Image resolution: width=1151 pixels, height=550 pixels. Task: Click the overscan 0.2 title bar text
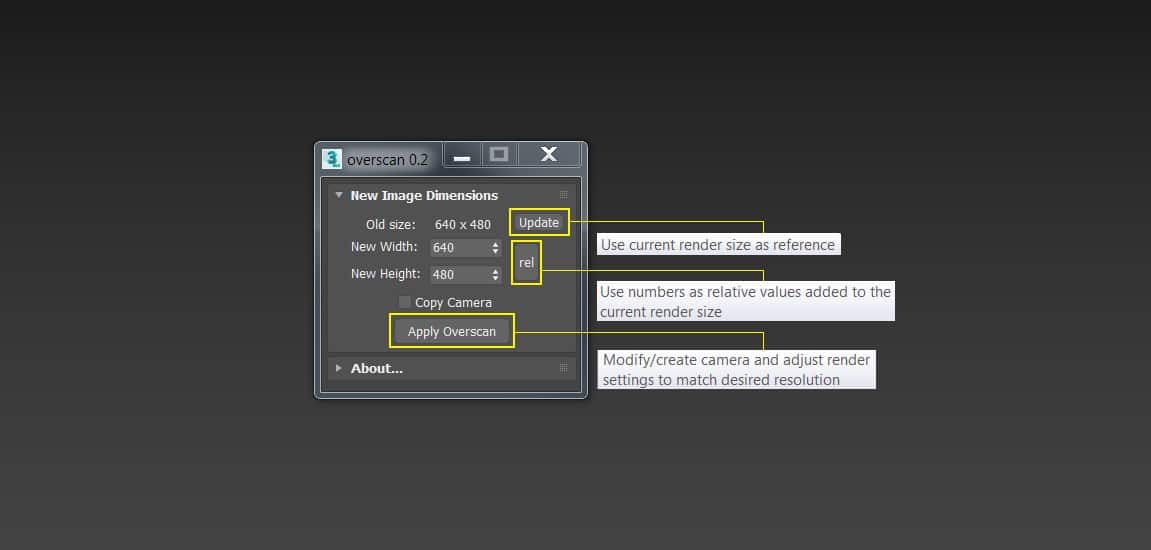pyautogui.click(x=387, y=159)
